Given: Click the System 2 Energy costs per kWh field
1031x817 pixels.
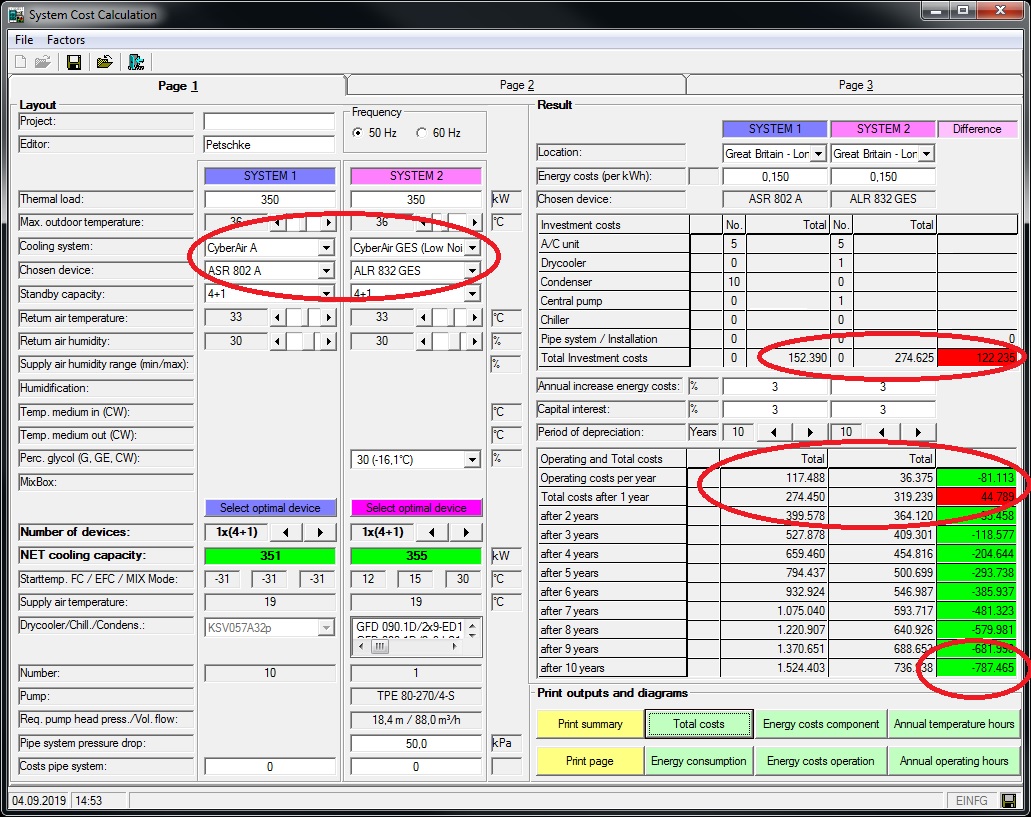Looking at the screenshot, I should click(x=883, y=177).
